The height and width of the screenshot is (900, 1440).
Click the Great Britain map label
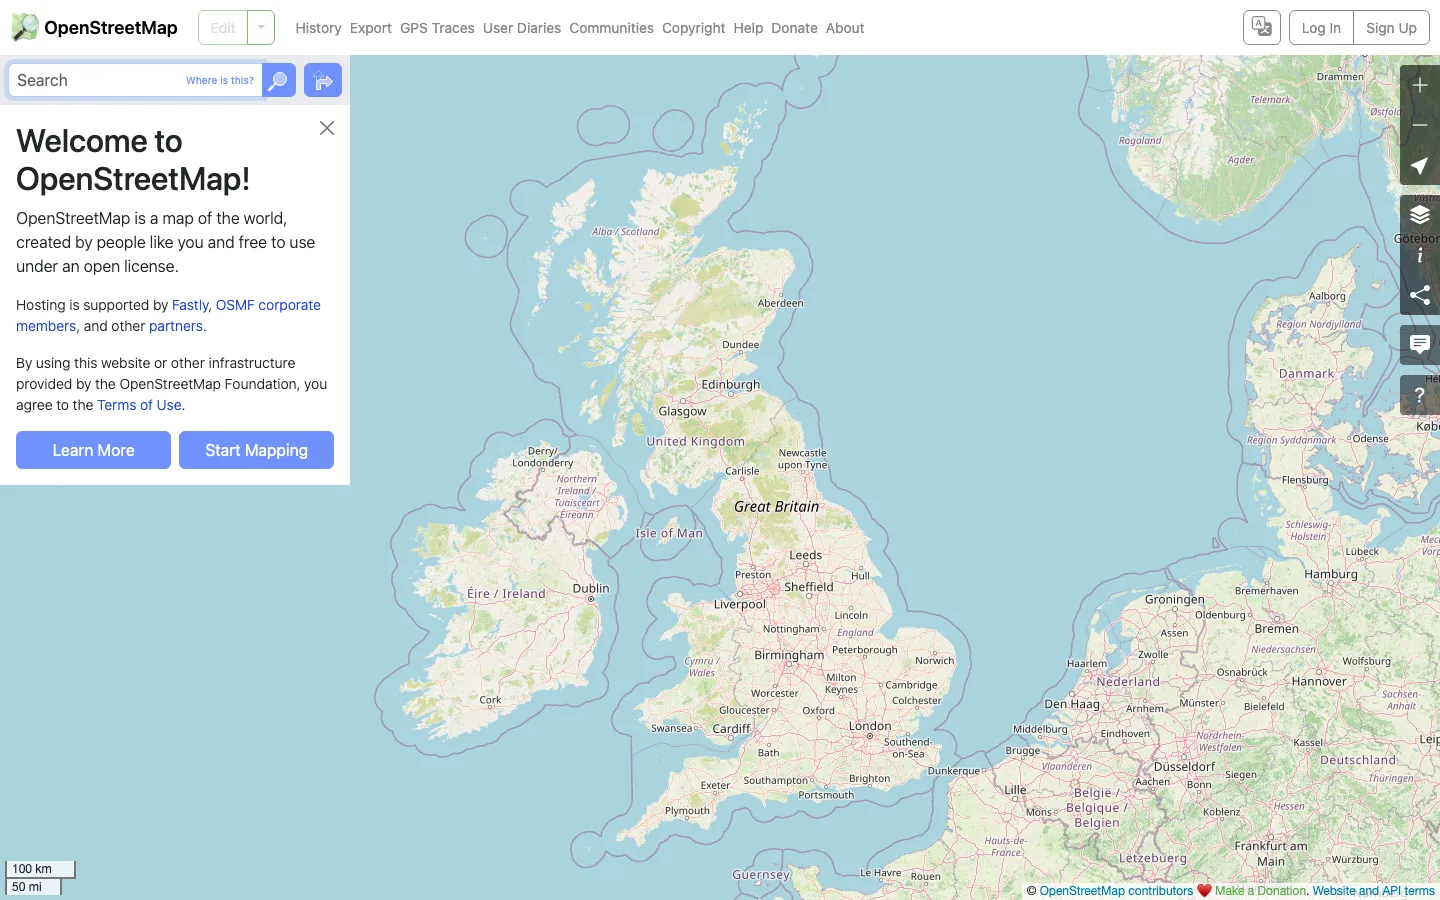(776, 507)
